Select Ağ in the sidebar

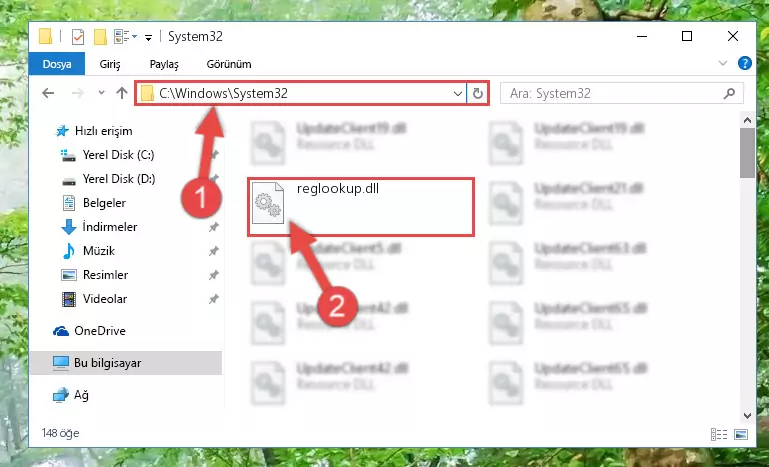coord(81,395)
